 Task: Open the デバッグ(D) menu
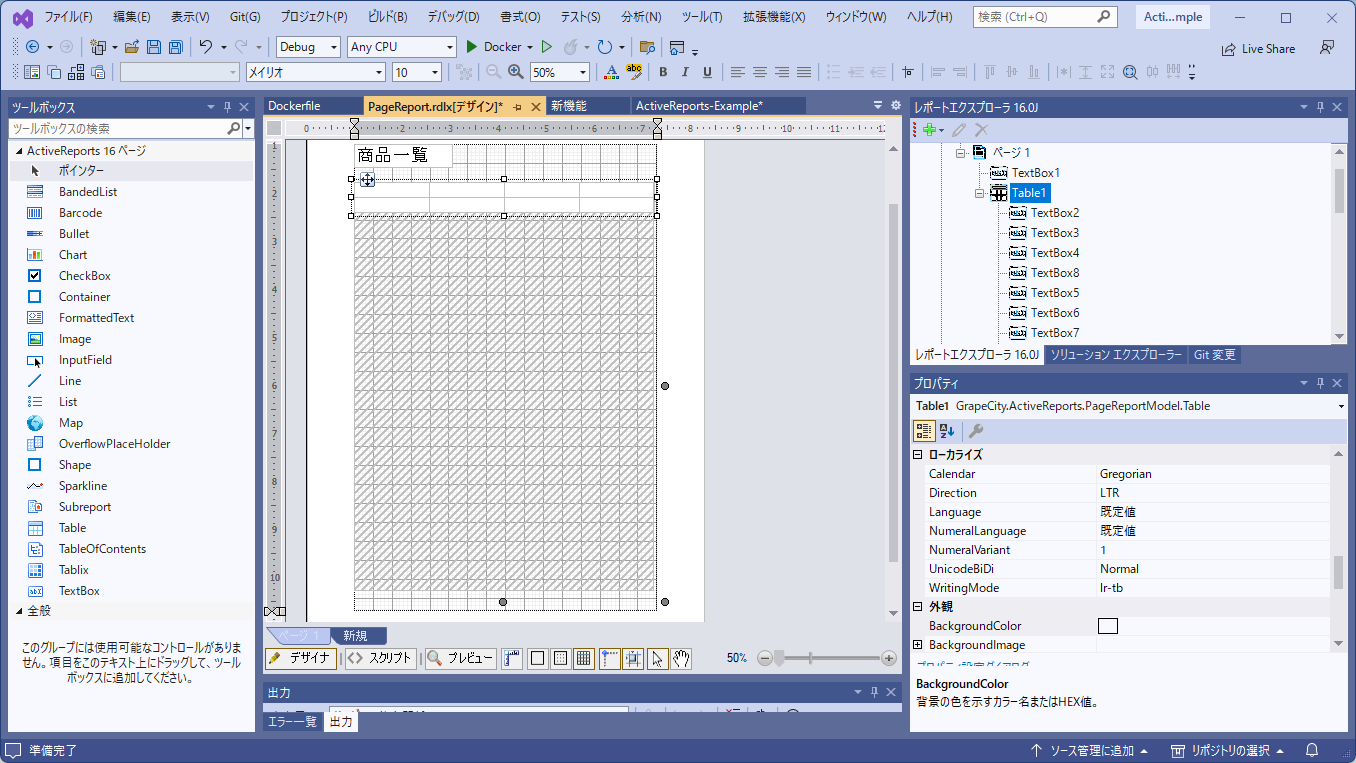click(x=453, y=17)
